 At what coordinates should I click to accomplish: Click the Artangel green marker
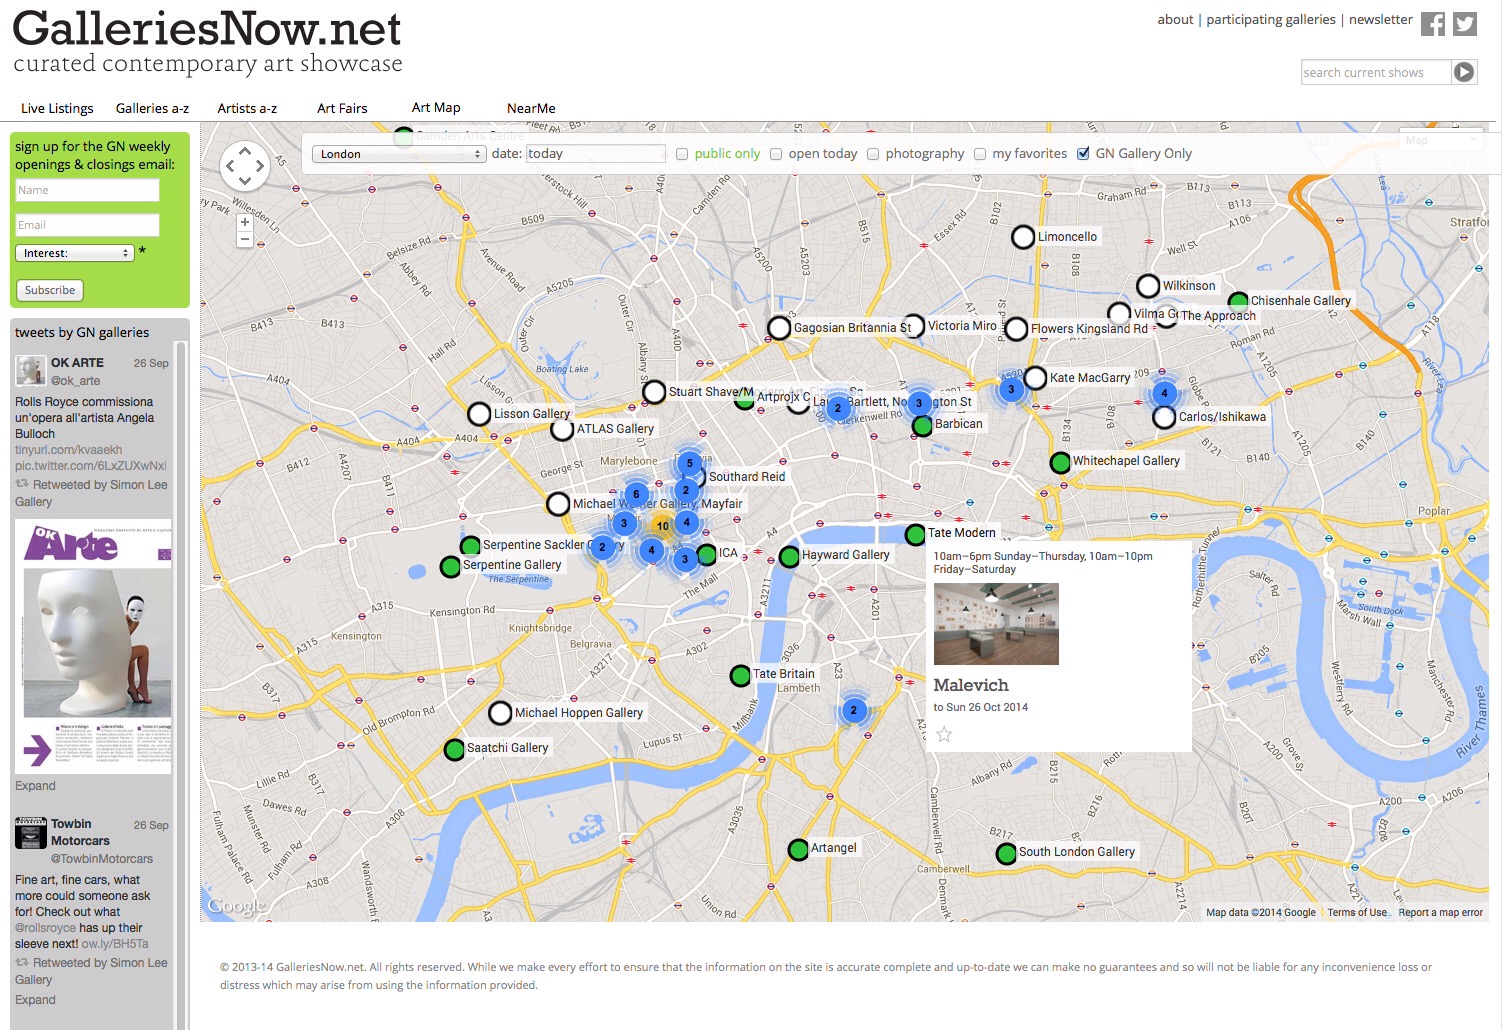[x=798, y=850]
